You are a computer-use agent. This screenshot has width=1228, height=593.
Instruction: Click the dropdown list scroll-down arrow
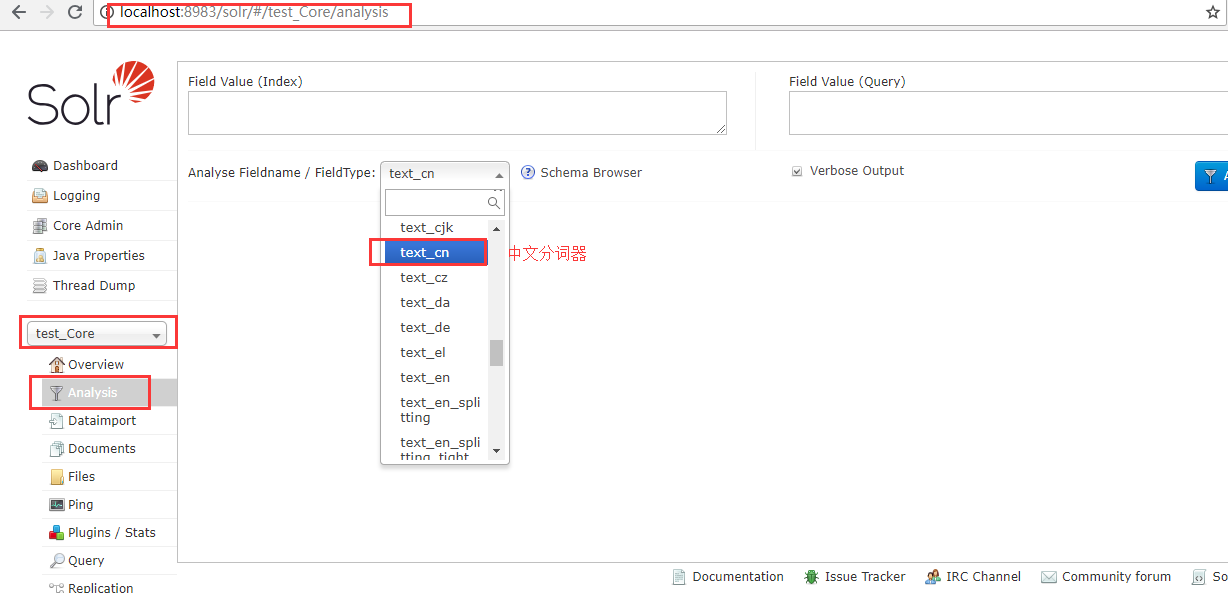point(496,451)
